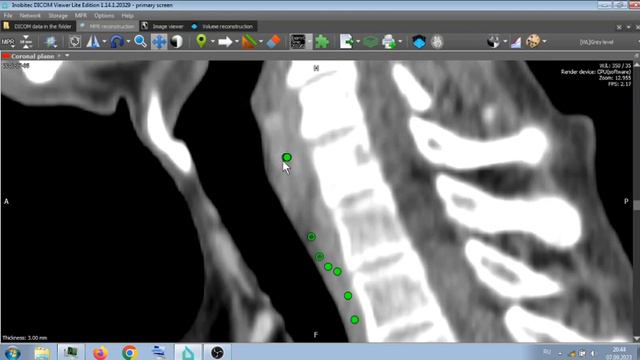Select the ruler measurement tool
This screenshot has height=360, width=640.
pyautogui.click(x=249, y=42)
